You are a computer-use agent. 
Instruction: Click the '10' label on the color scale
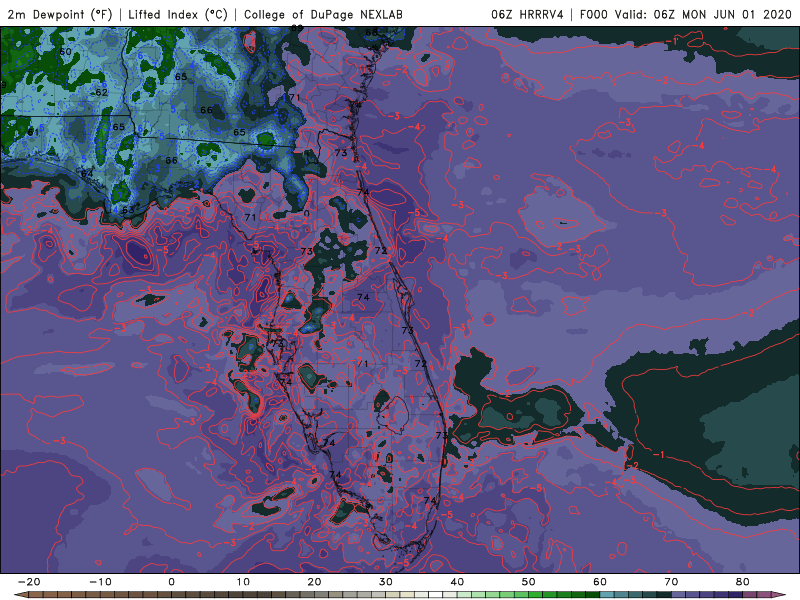pyautogui.click(x=243, y=582)
